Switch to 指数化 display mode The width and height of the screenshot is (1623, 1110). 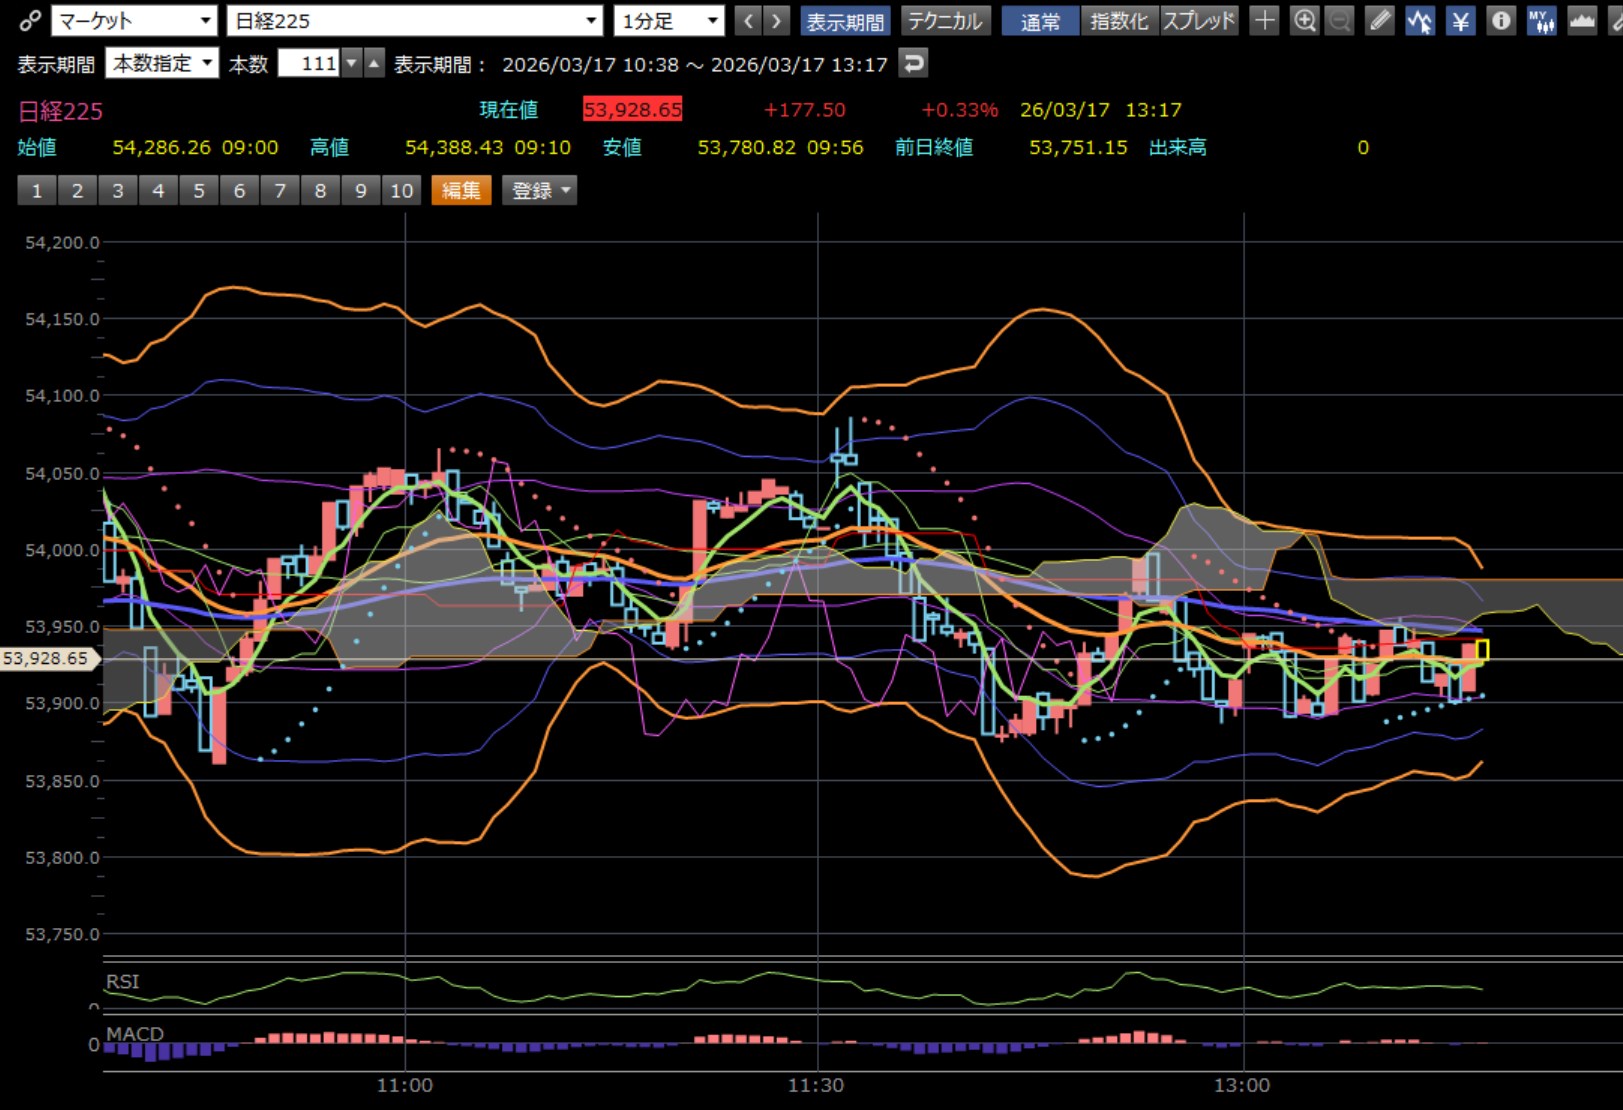(1119, 21)
